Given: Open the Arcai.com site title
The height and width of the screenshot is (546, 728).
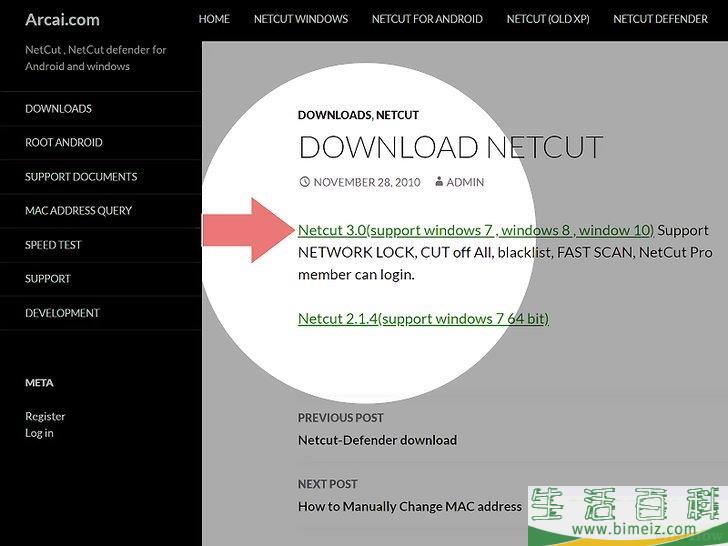Looking at the screenshot, I should pos(62,20).
